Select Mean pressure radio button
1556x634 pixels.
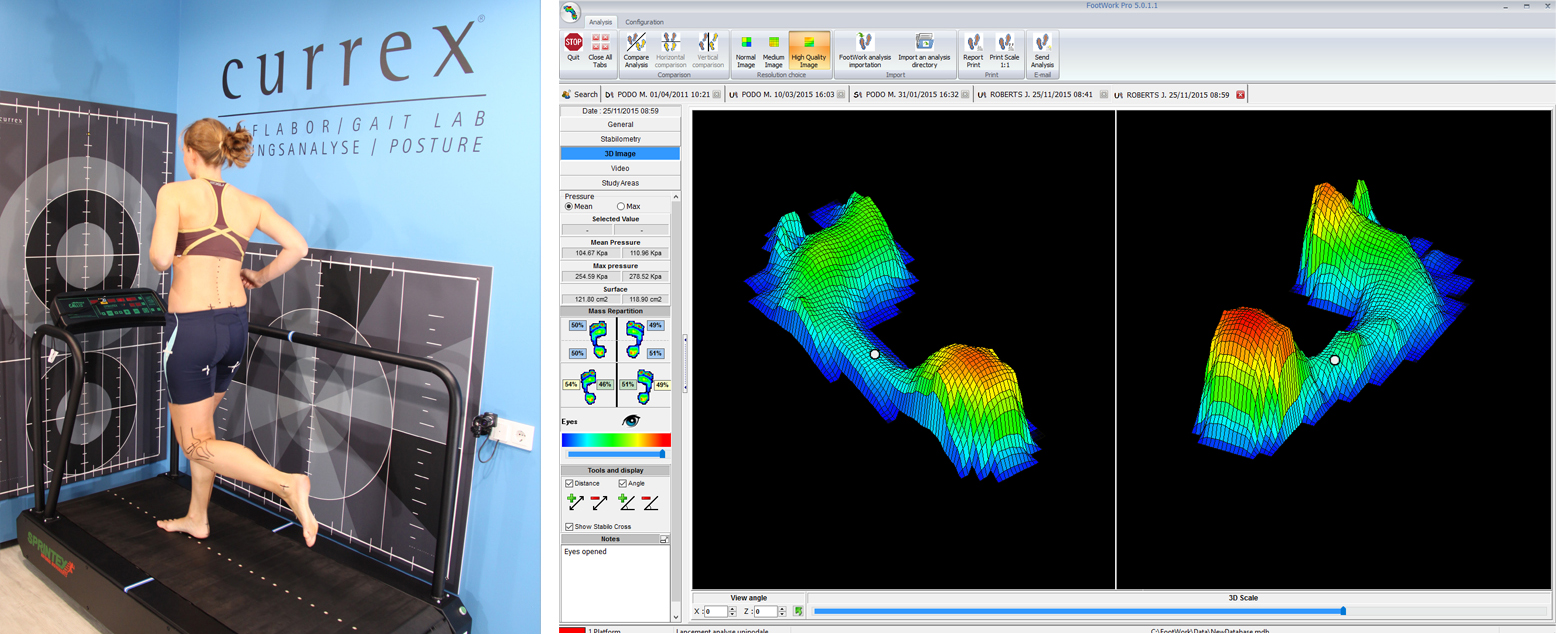tap(569, 207)
